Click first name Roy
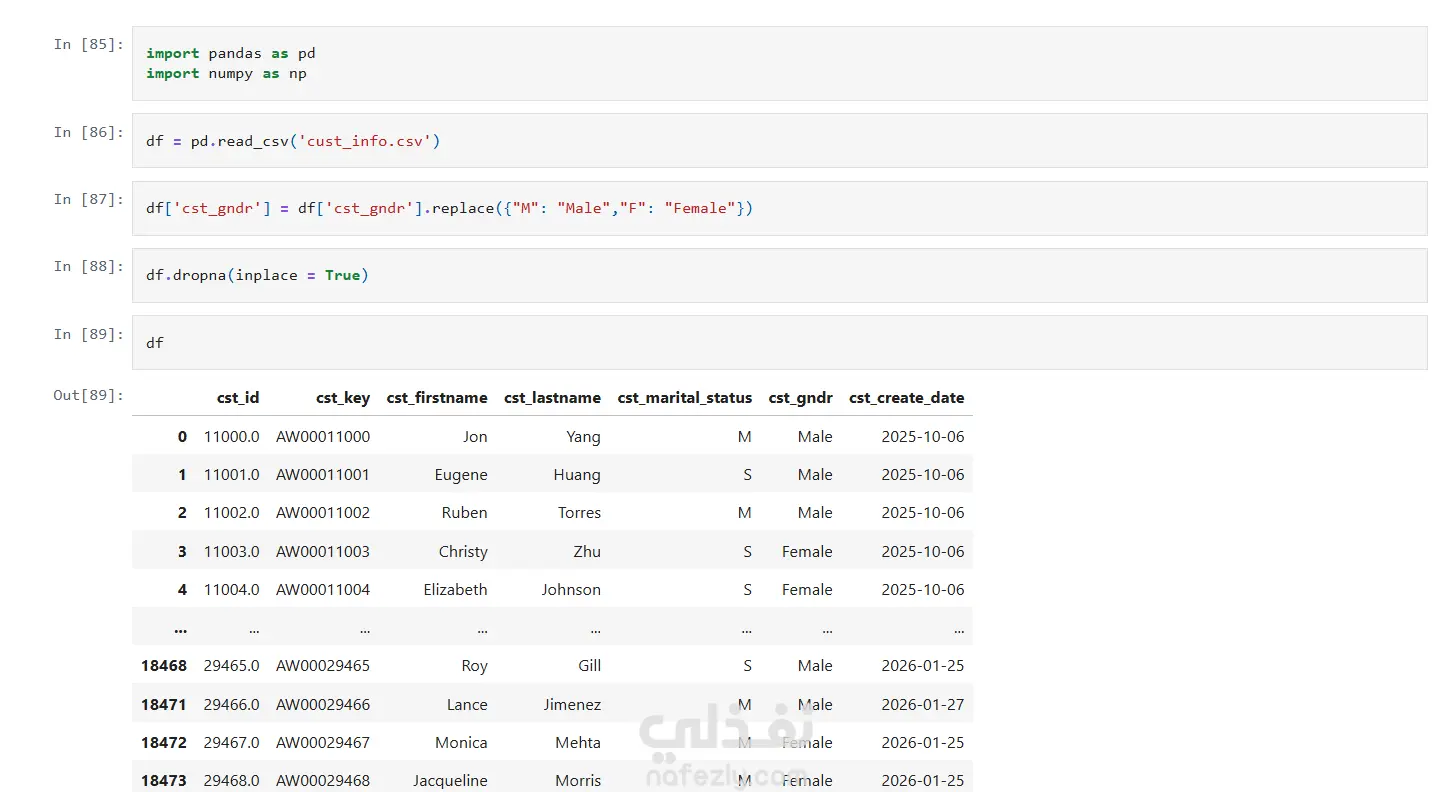 (475, 665)
